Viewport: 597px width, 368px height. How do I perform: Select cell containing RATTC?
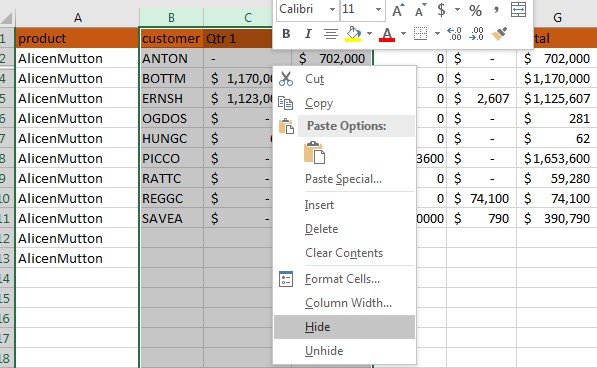tap(171, 178)
